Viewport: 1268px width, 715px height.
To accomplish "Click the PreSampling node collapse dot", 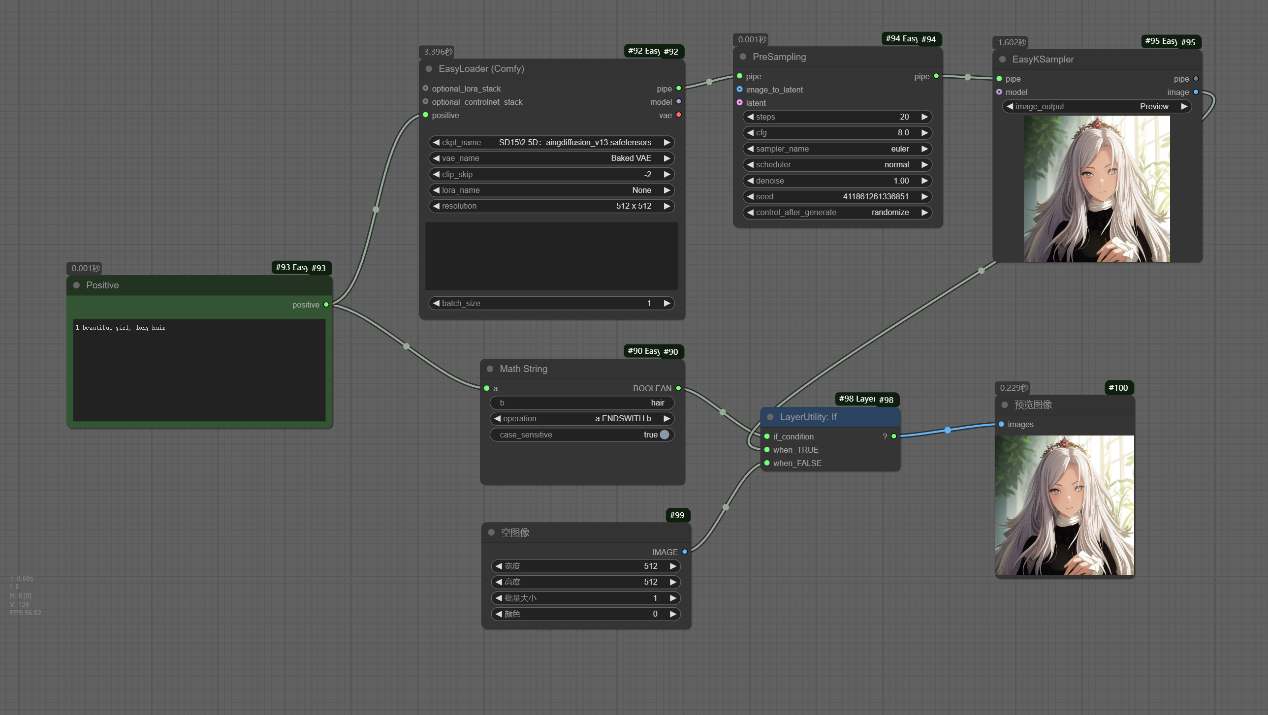I will tap(743, 57).
